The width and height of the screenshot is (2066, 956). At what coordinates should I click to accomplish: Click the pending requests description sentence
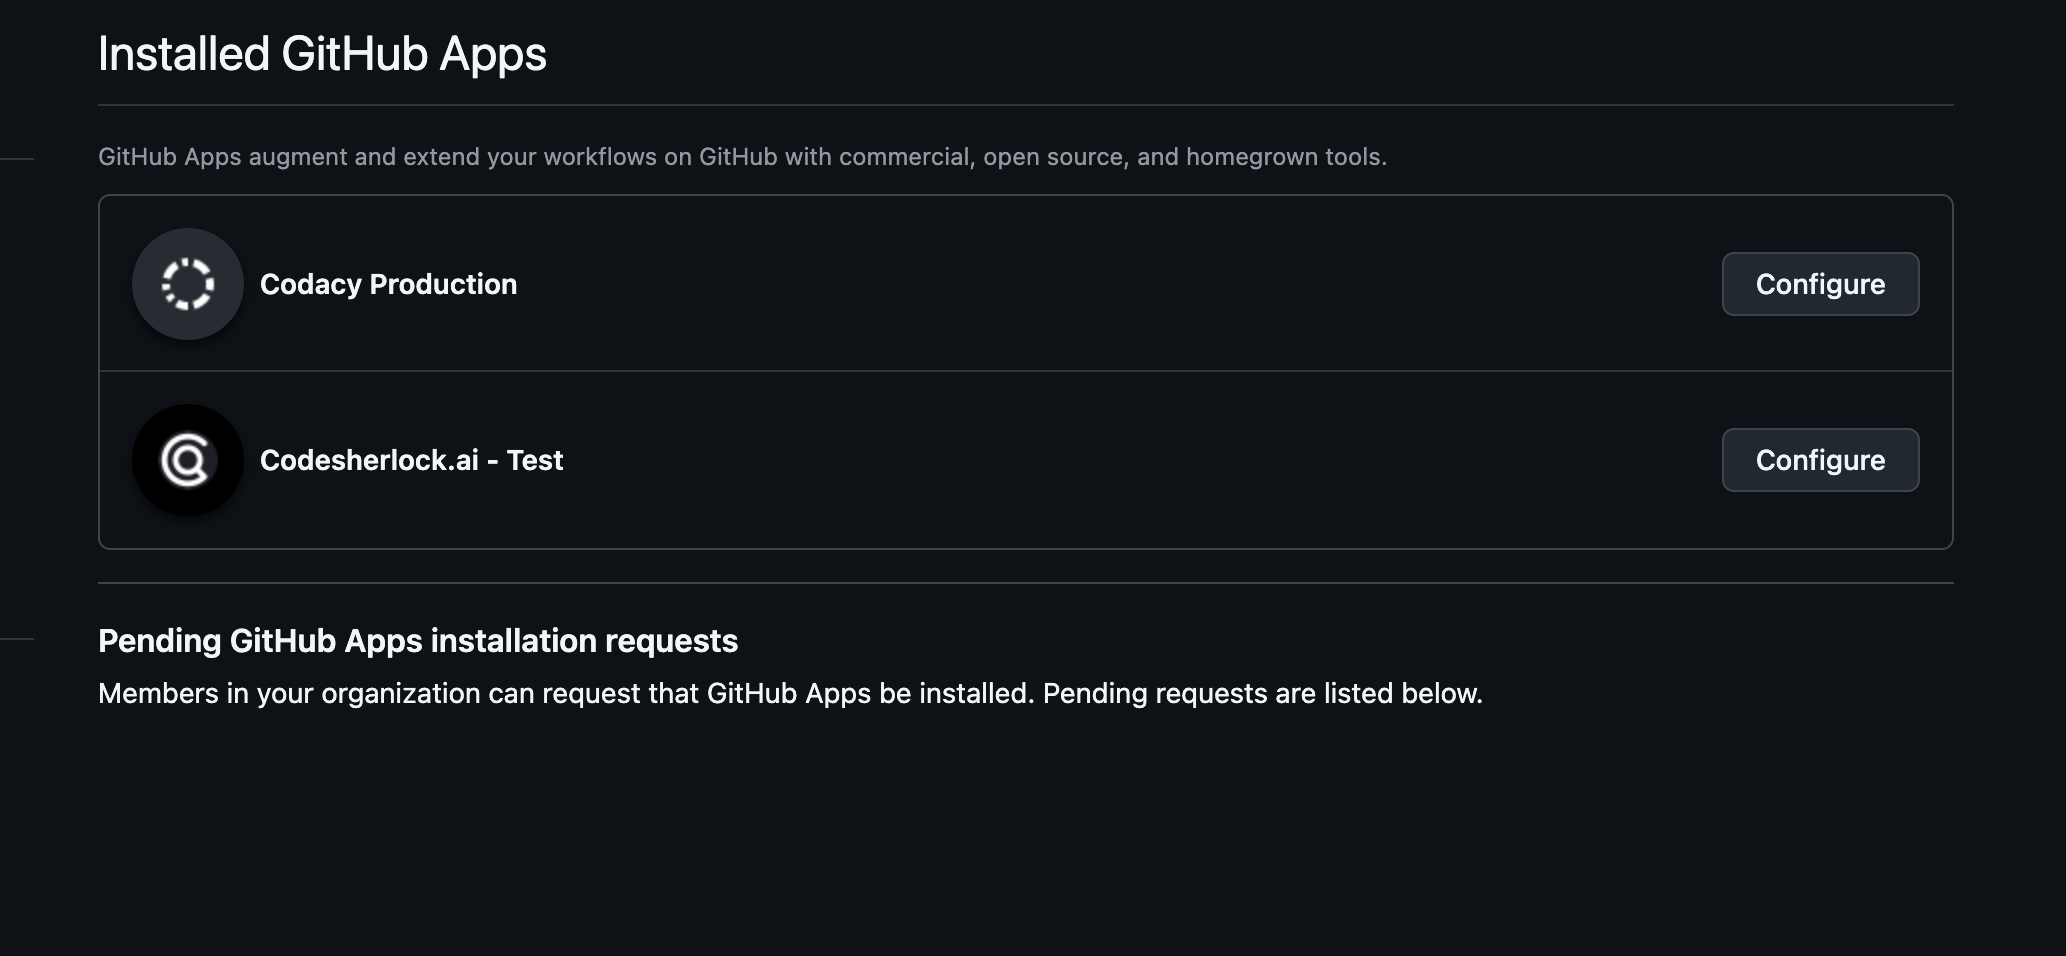point(789,692)
